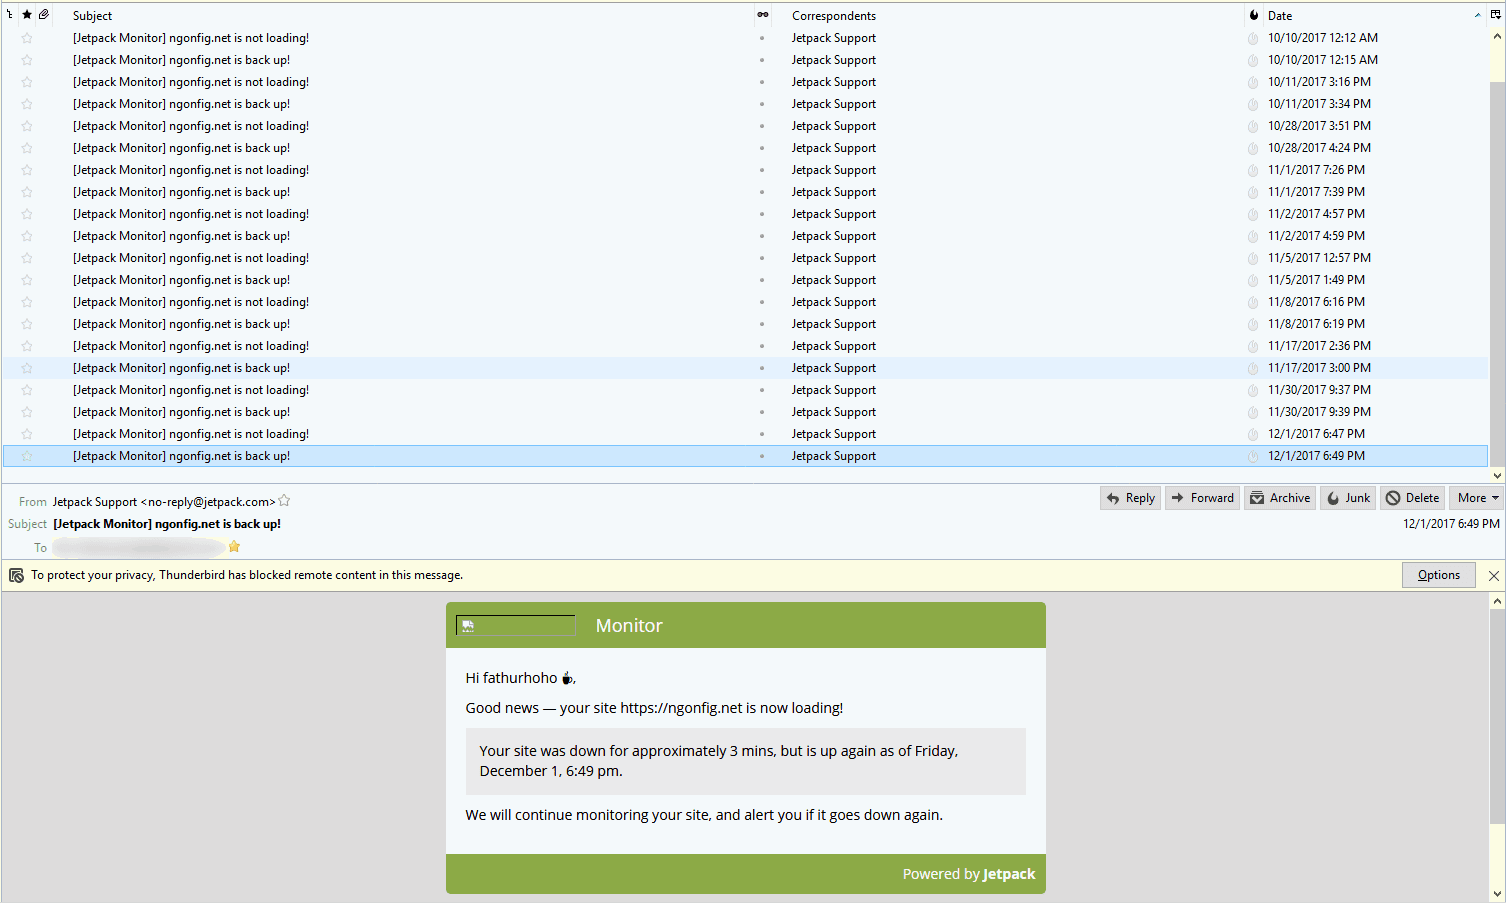The image size is (1506, 903).
Task: Star the 11/1/2017 7:26 PM message
Action: click(27, 170)
